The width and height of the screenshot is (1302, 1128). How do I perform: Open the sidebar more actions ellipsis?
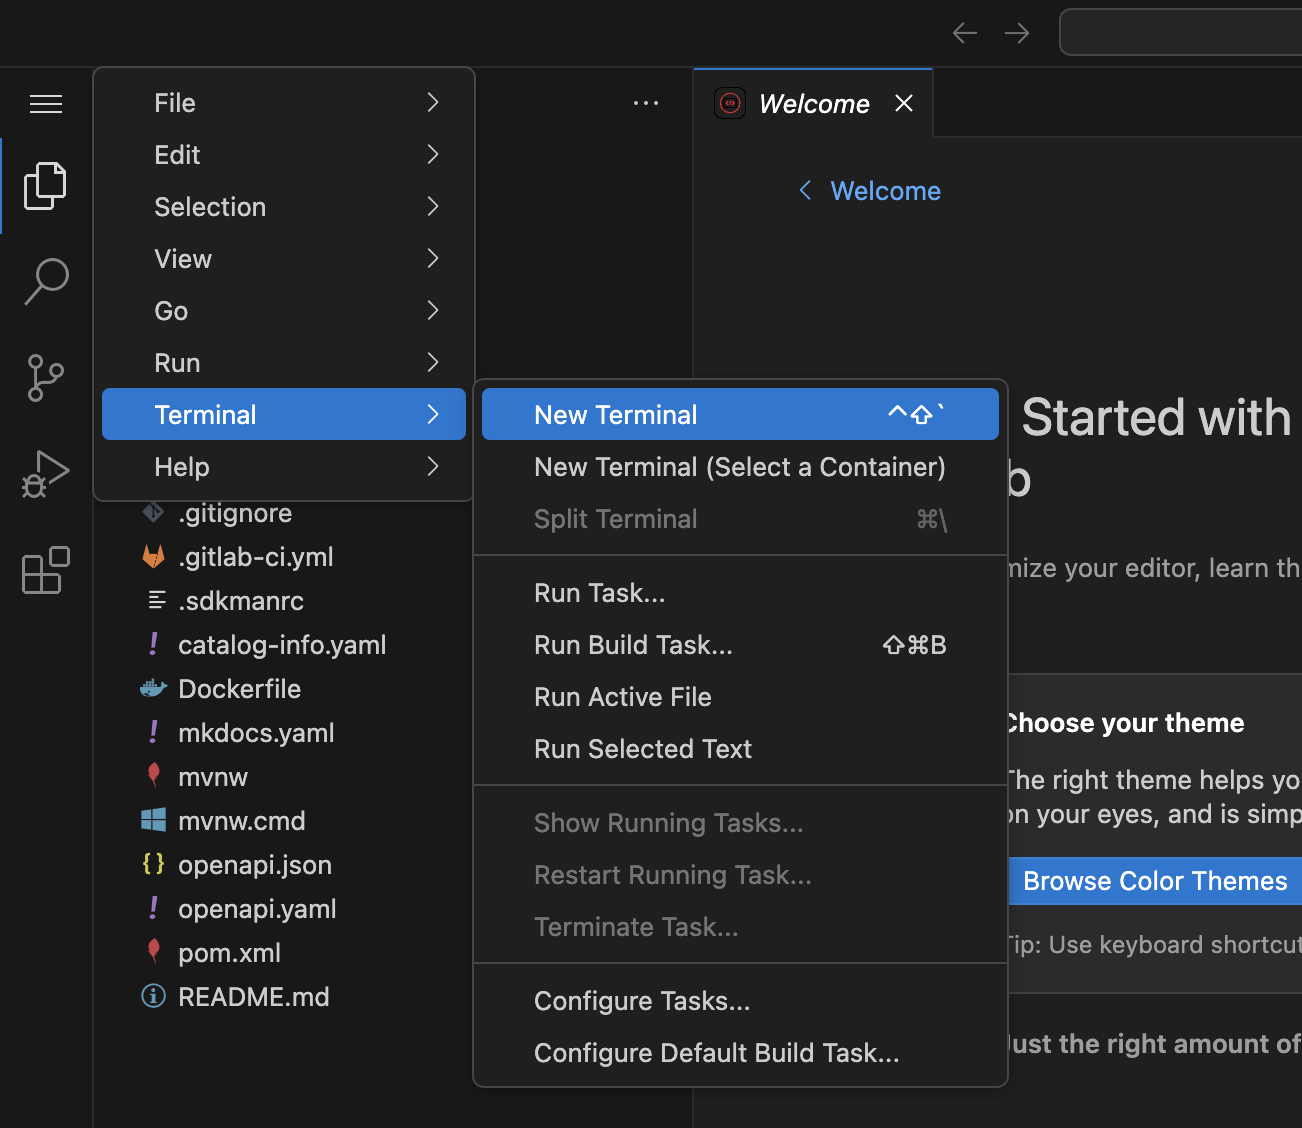646,103
